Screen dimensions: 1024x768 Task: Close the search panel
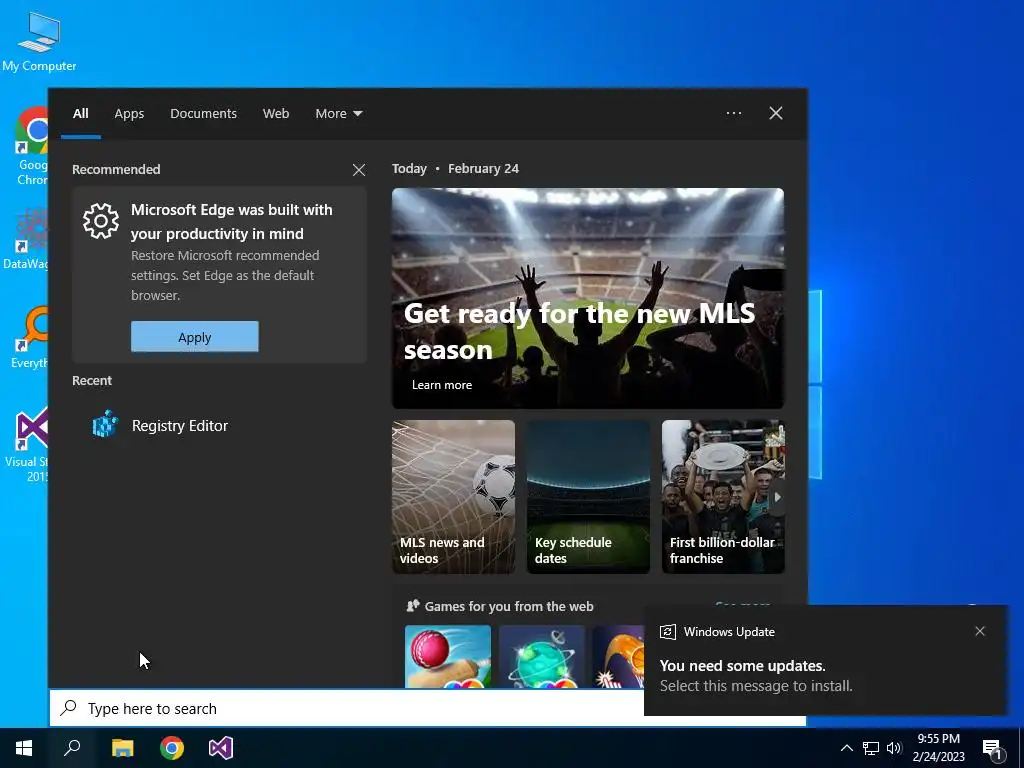click(x=775, y=113)
